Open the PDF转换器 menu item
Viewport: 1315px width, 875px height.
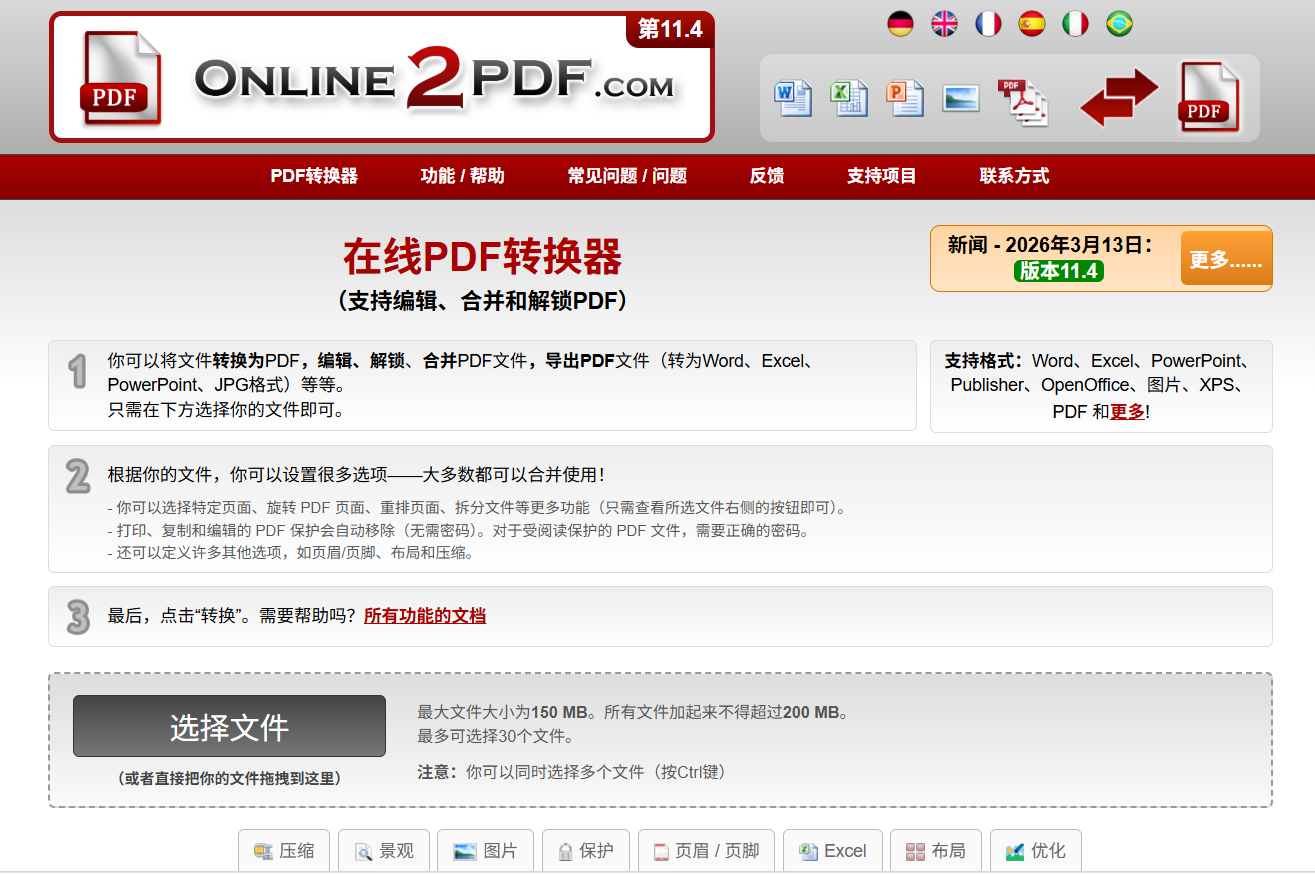click(x=314, y=176)
